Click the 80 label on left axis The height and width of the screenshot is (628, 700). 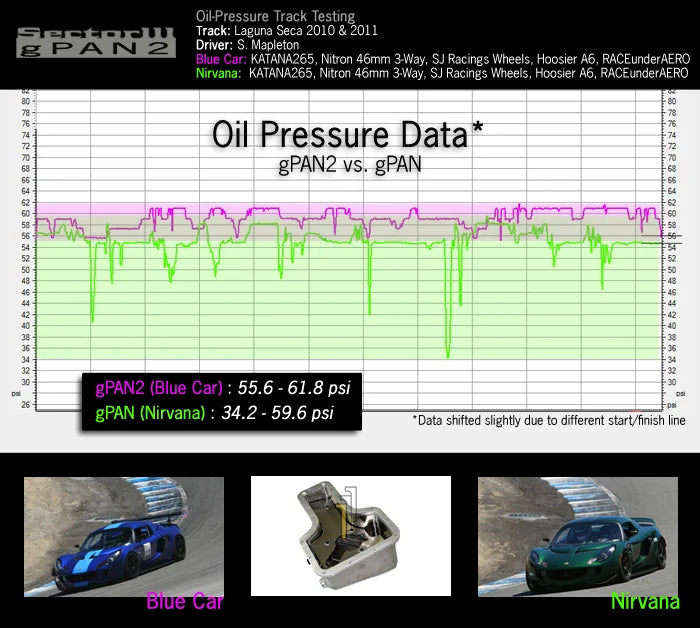click(x=26, y=101)
